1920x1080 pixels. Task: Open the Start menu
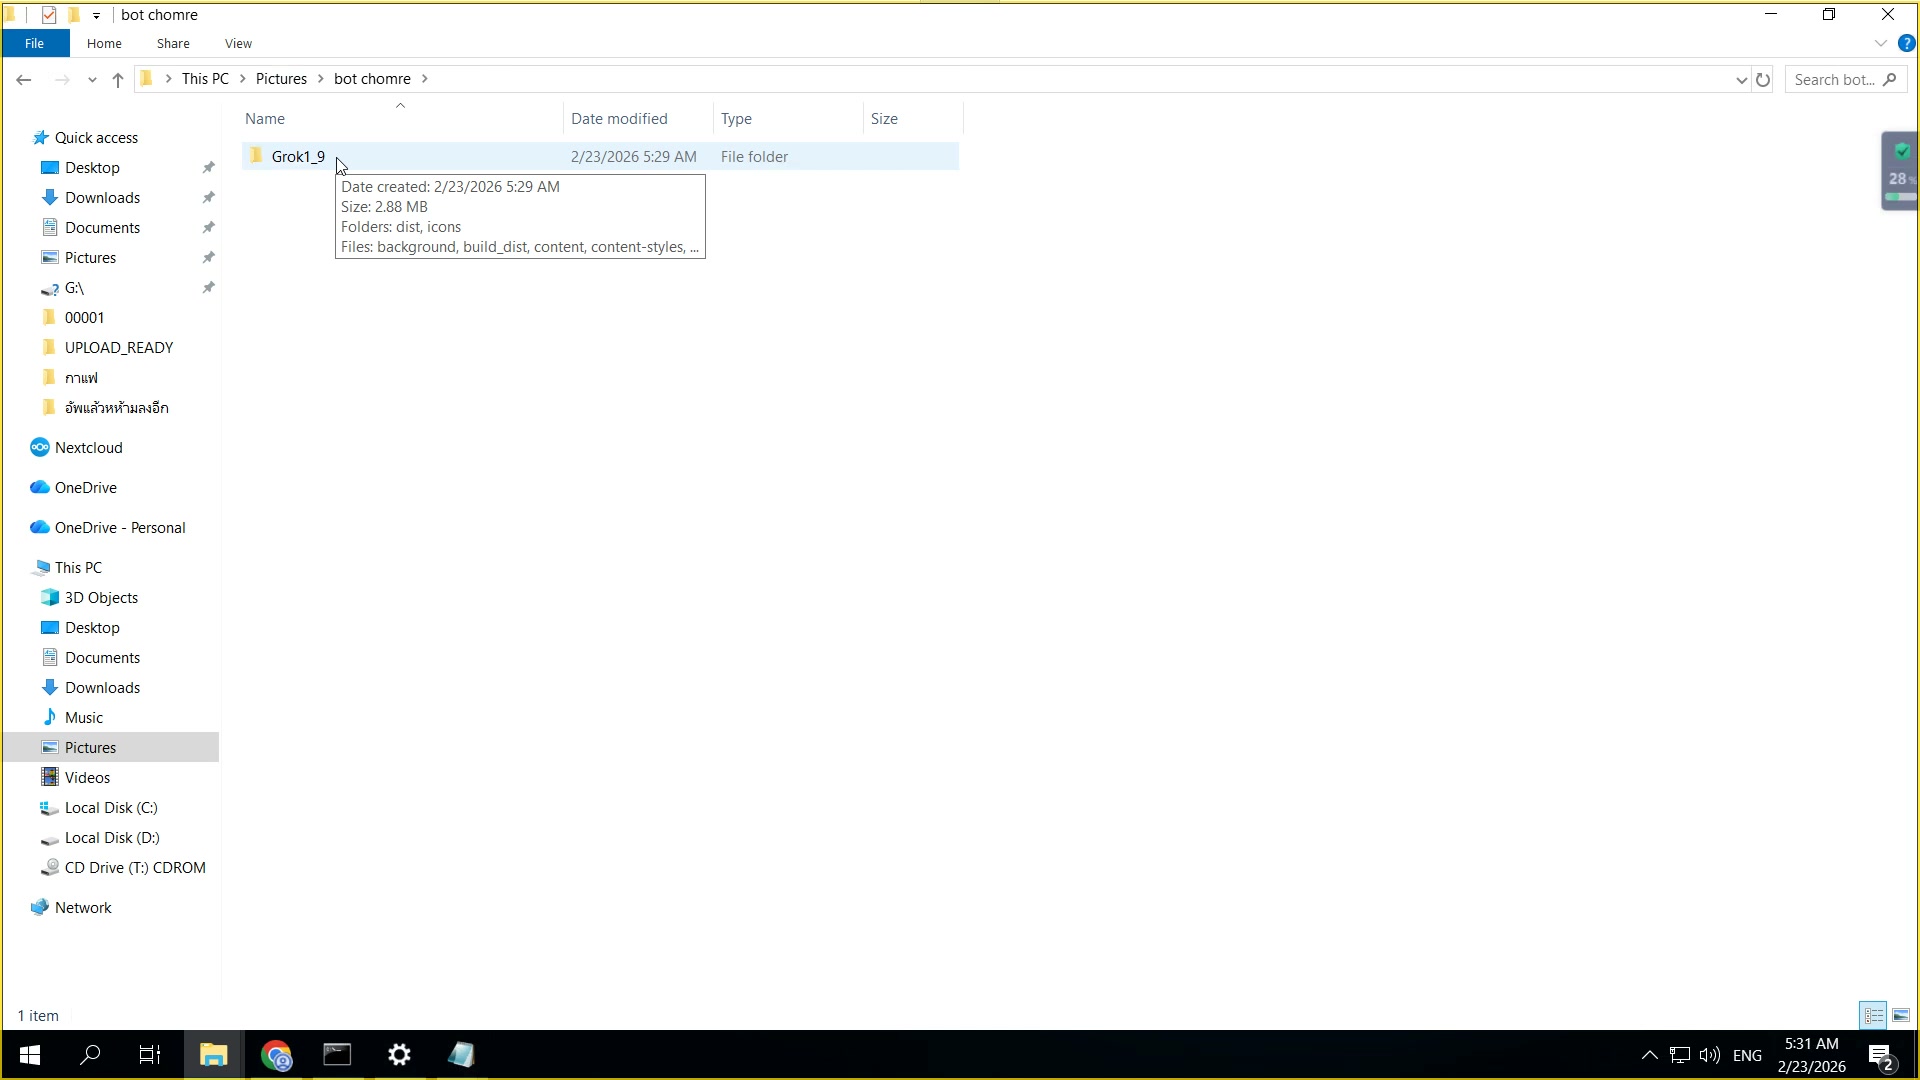(29, 1054)
